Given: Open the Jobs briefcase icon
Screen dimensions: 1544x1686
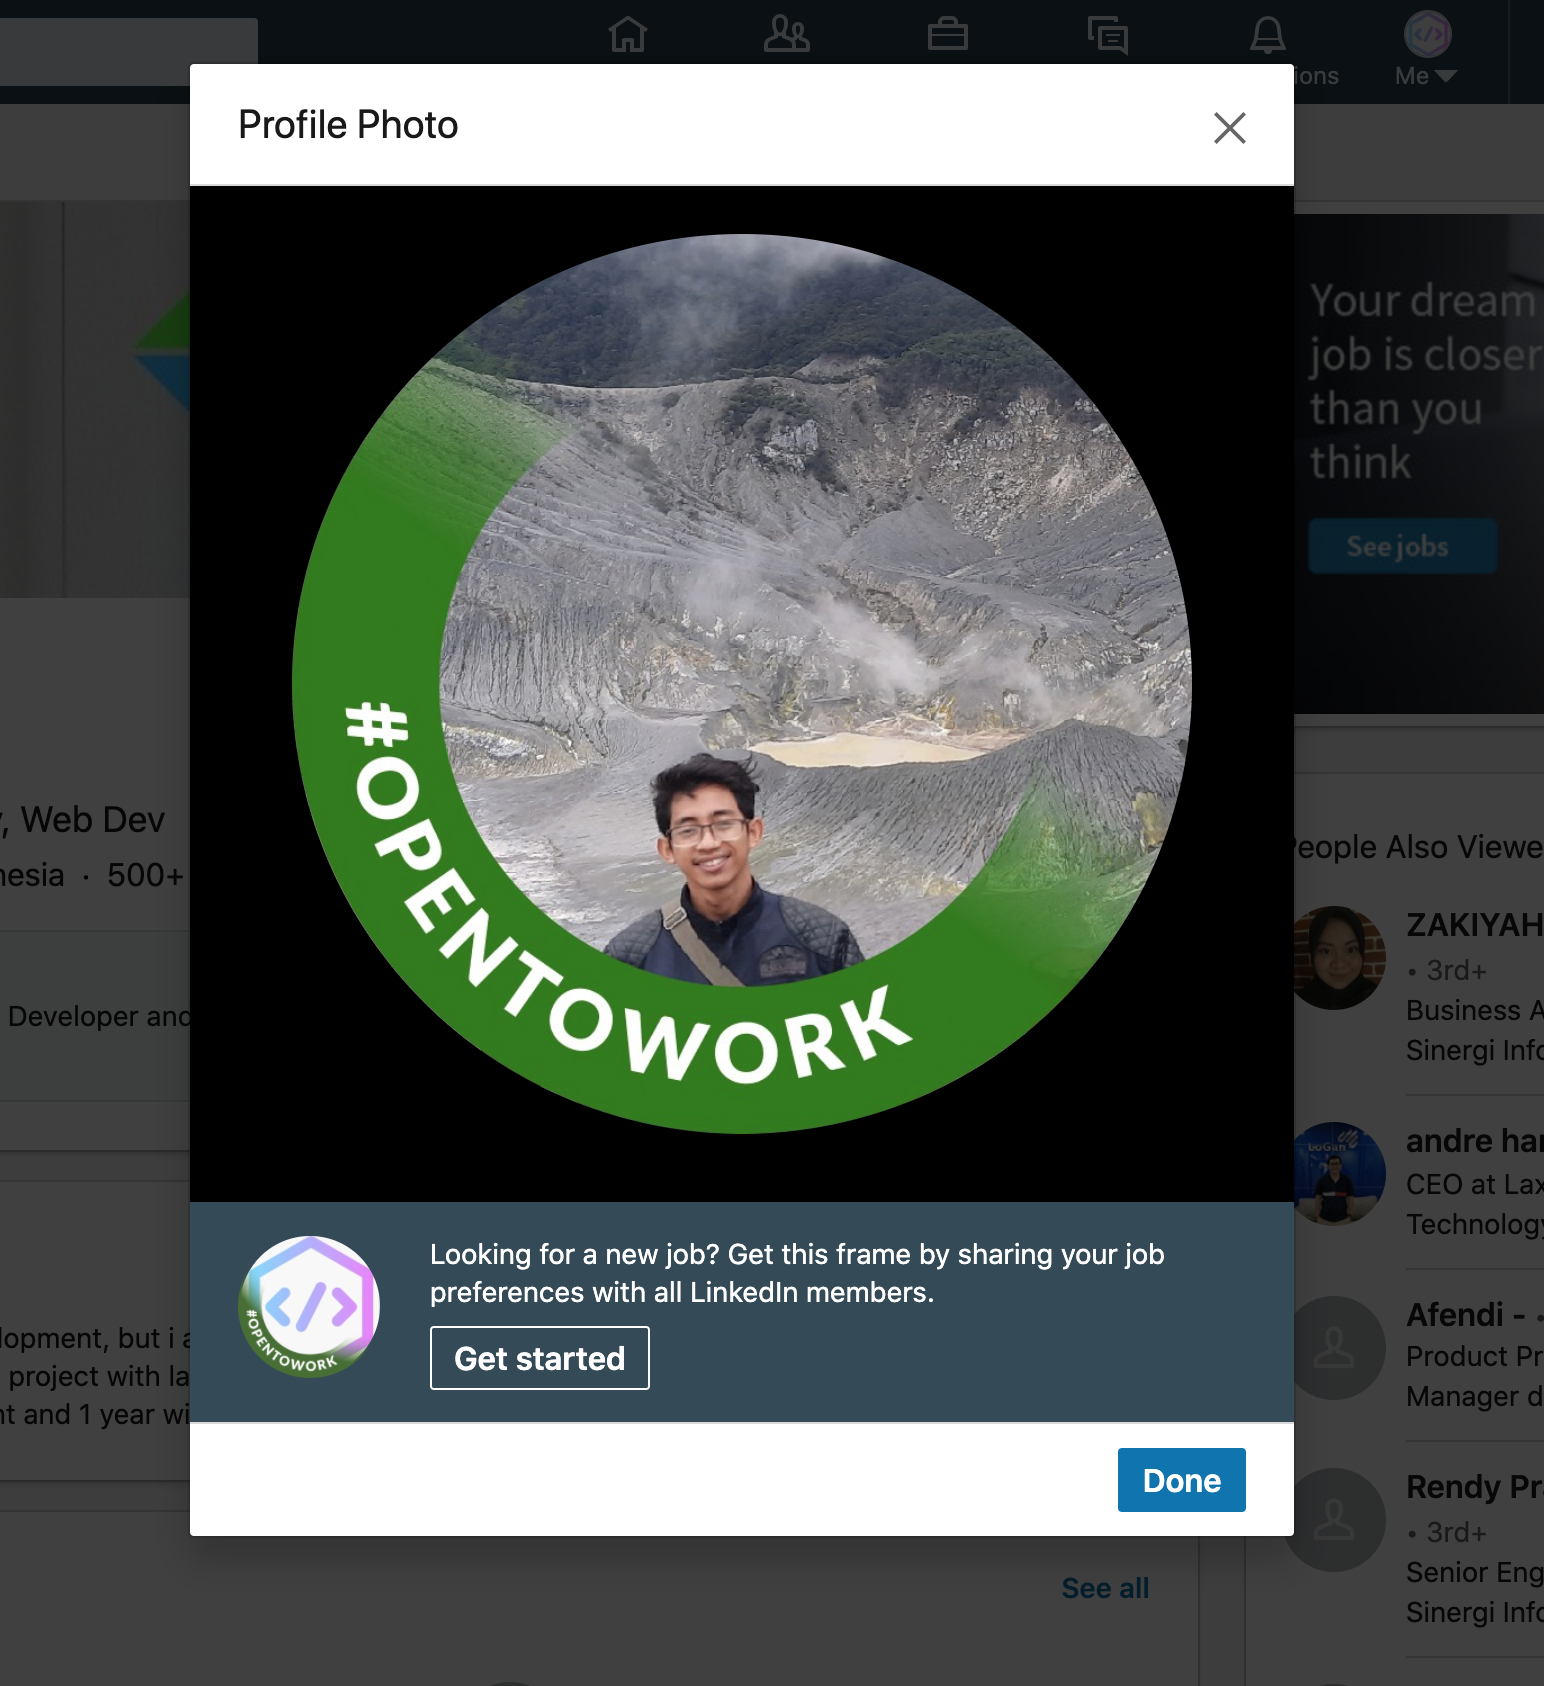Looking at the screenshot, I should [947, 35].
